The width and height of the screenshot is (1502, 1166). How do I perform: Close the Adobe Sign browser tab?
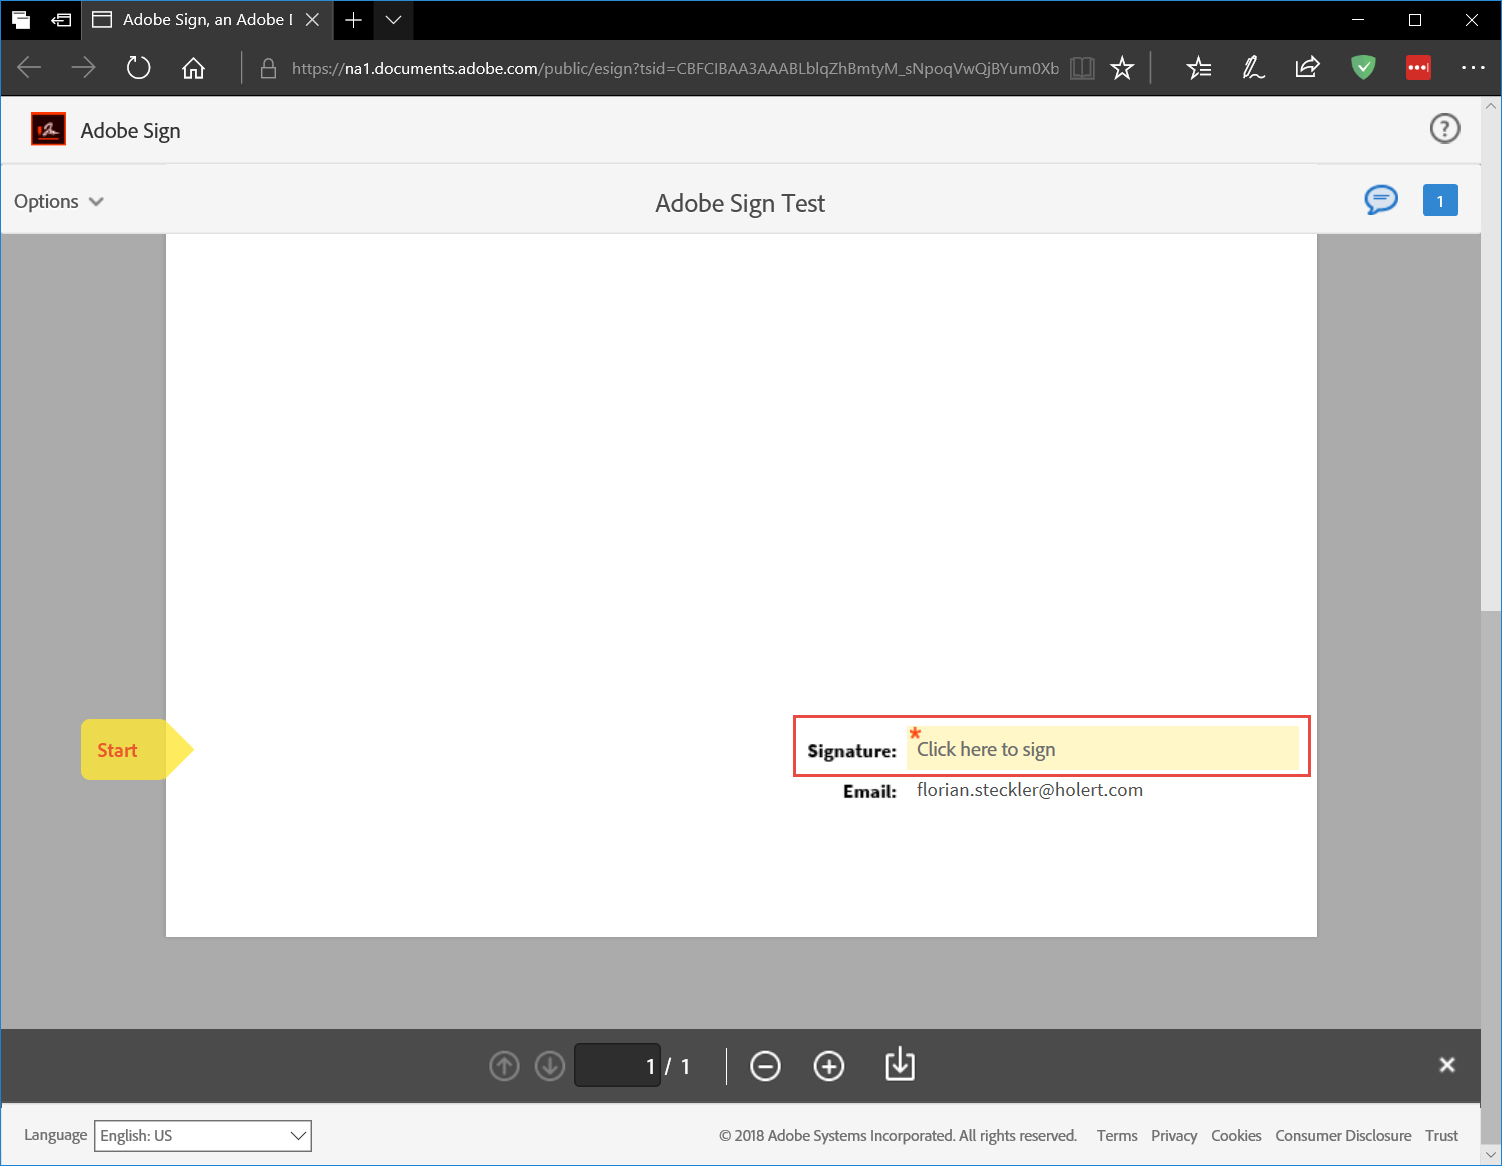(x=312, y=20)
